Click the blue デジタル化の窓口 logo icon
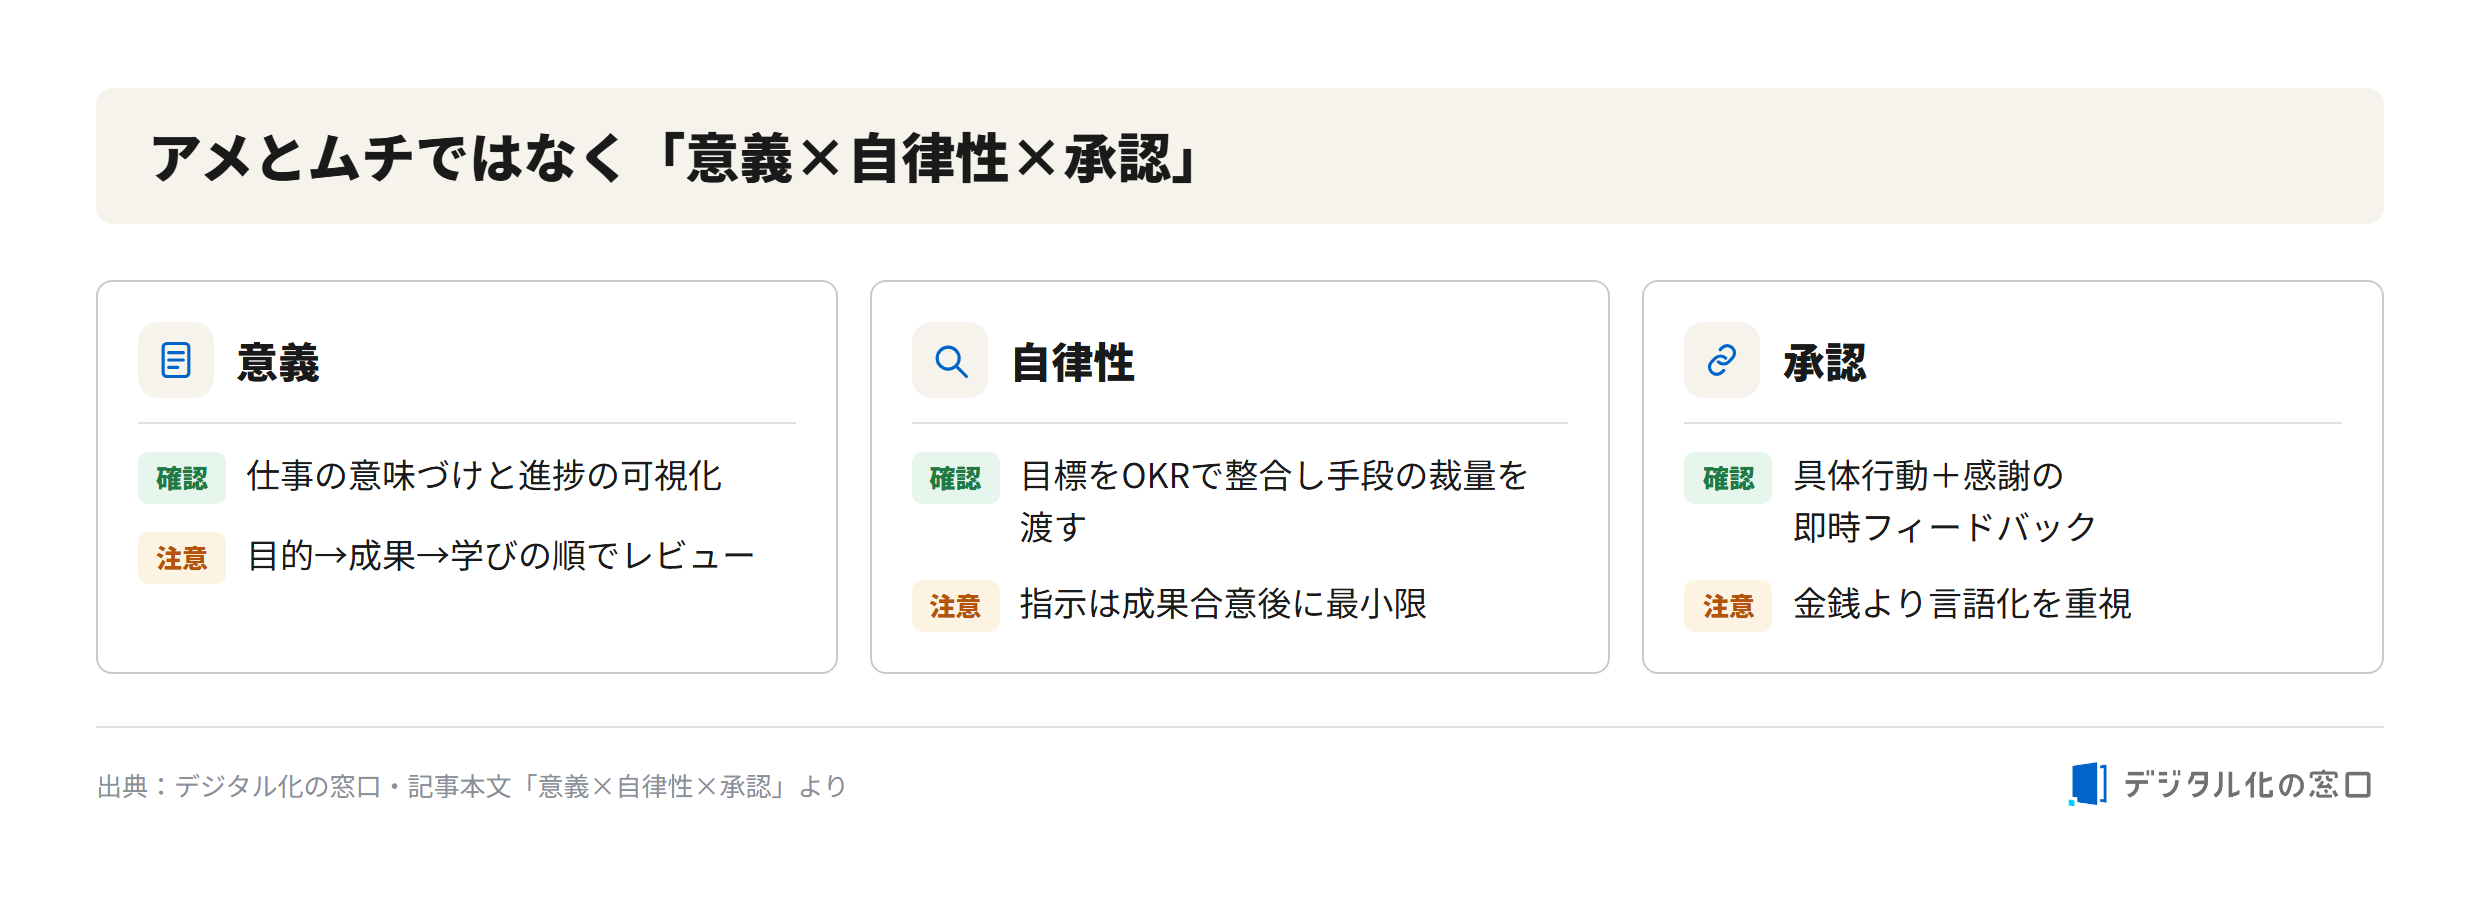Screen dimensions: 2480x902 [x=2088, y=784]
